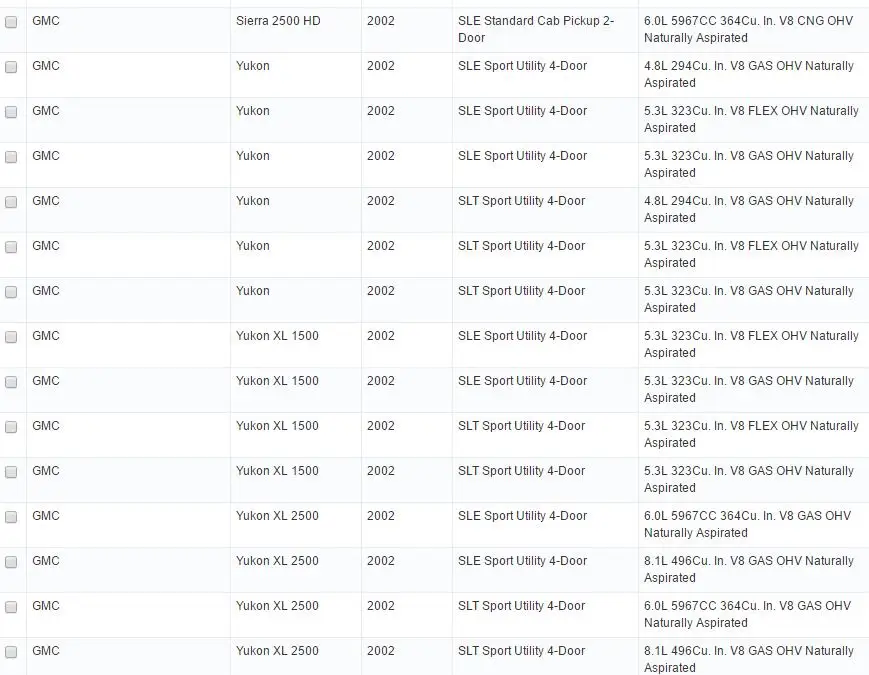
Task: Click 'Yukon XL 1500' in SLT 5.3L GAS row
Action: [x=277, y=471]
